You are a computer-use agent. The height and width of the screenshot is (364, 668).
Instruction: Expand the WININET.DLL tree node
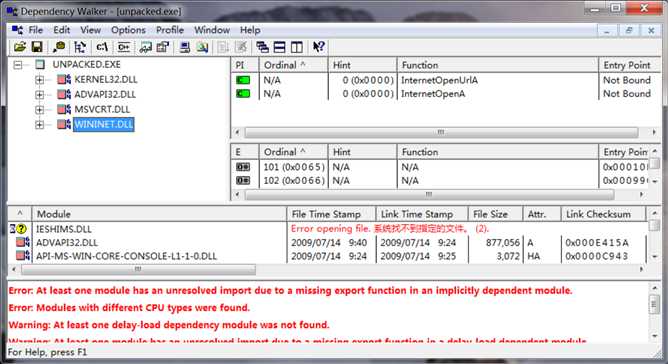(x=39, y=124)
